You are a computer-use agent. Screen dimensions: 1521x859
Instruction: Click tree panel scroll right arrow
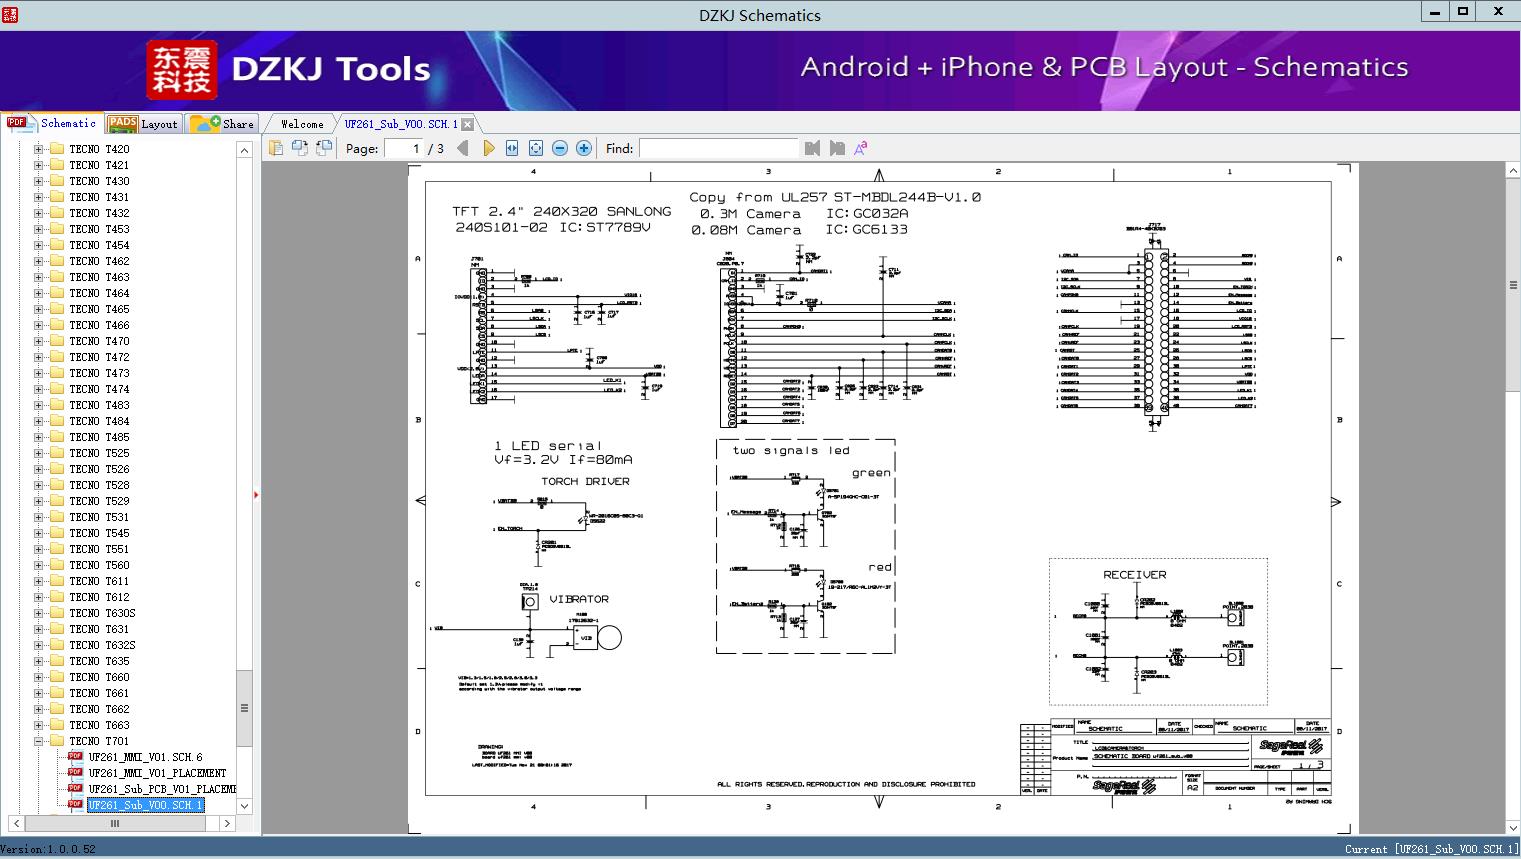point(227,823)
